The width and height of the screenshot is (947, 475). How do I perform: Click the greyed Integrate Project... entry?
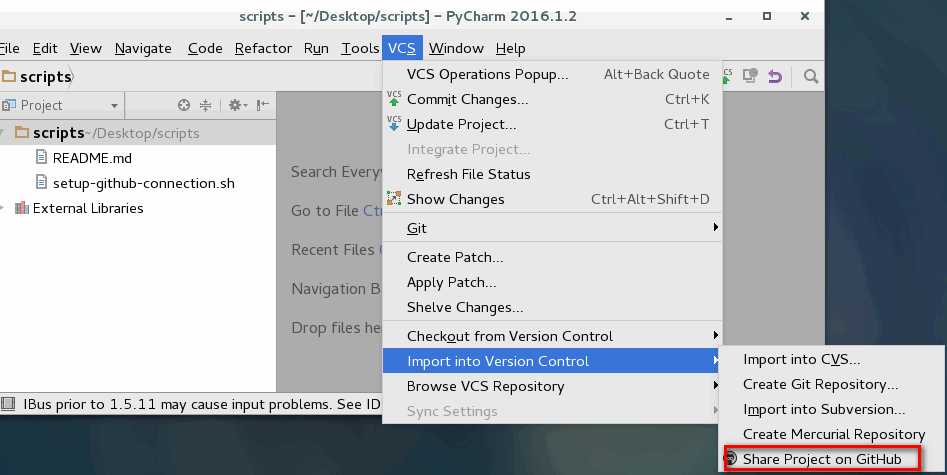(553, 149)
